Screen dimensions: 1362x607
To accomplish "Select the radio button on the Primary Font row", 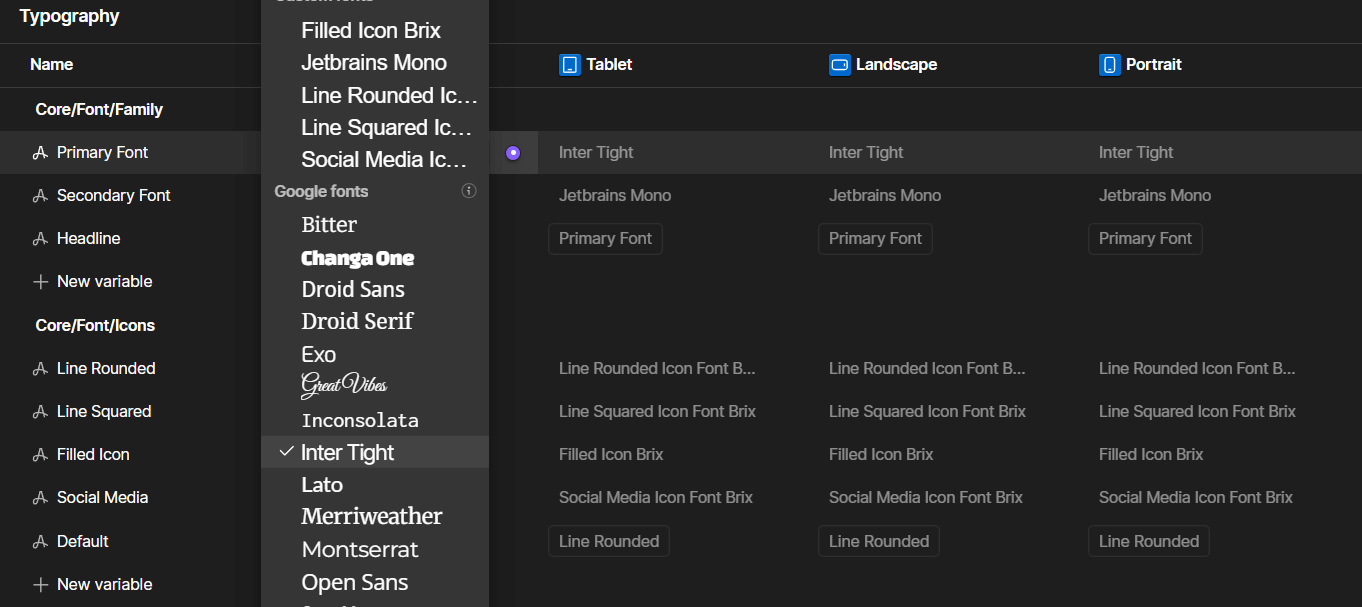I will coord(513,152).
